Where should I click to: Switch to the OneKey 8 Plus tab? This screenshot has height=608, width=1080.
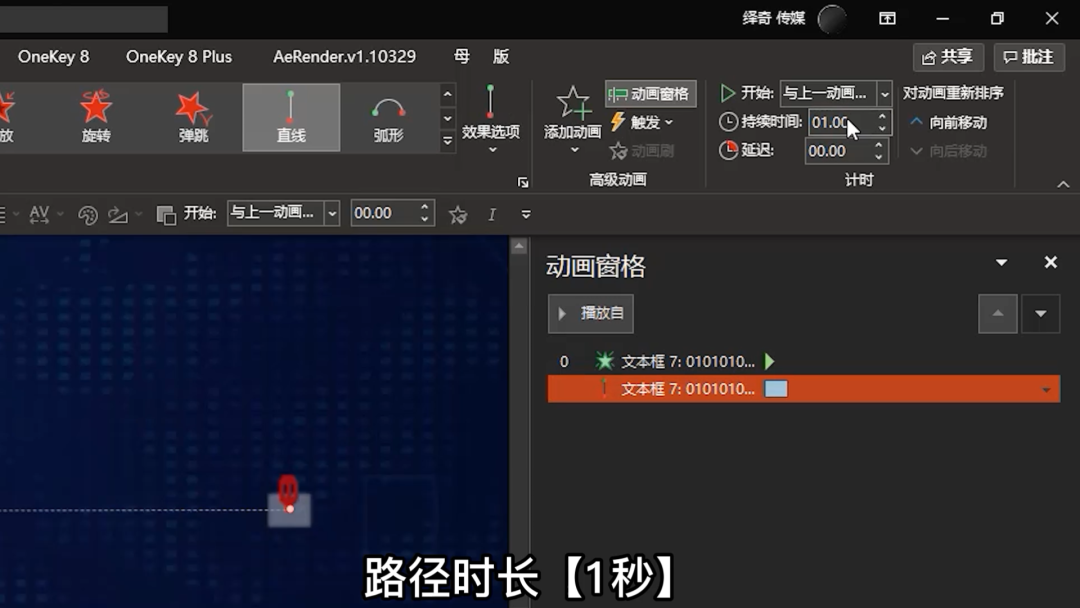point(178,57)
